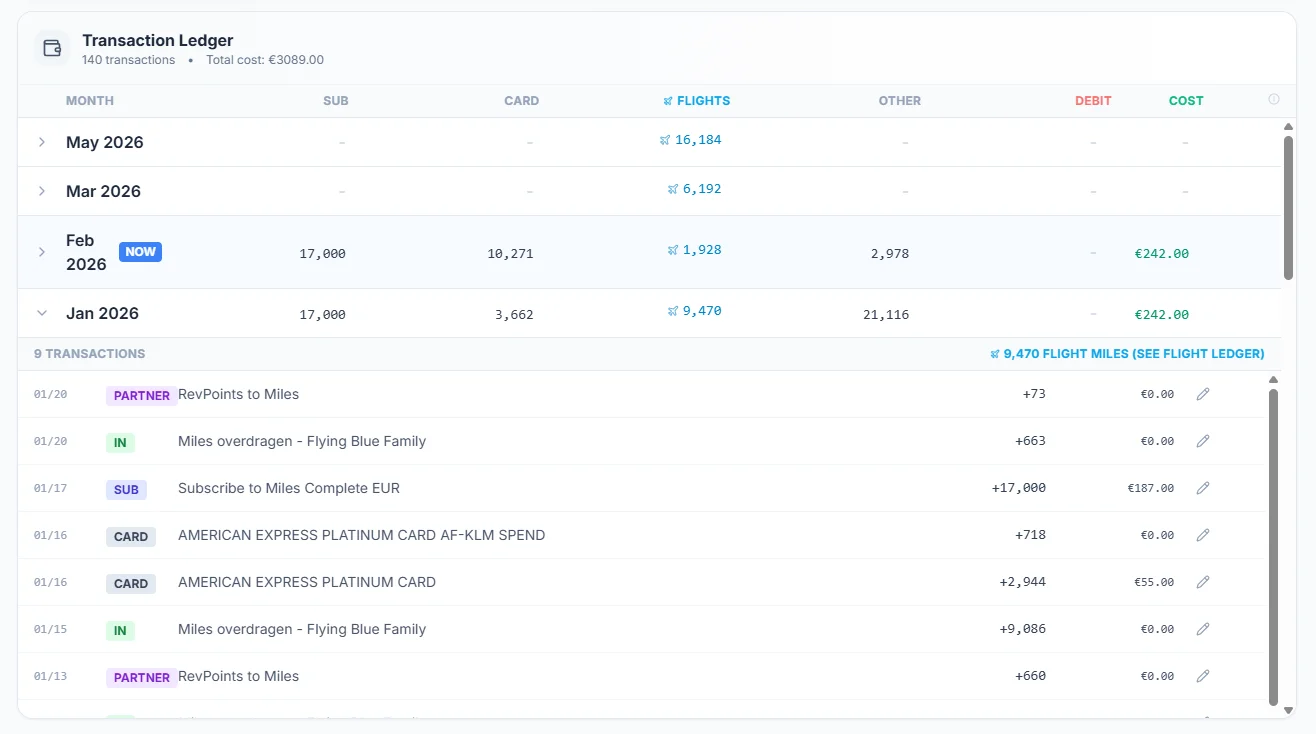Click the wallet icon beside Transaction Ledger title
The height and width of the screenshot is (734, 1316).
point(50,48)
